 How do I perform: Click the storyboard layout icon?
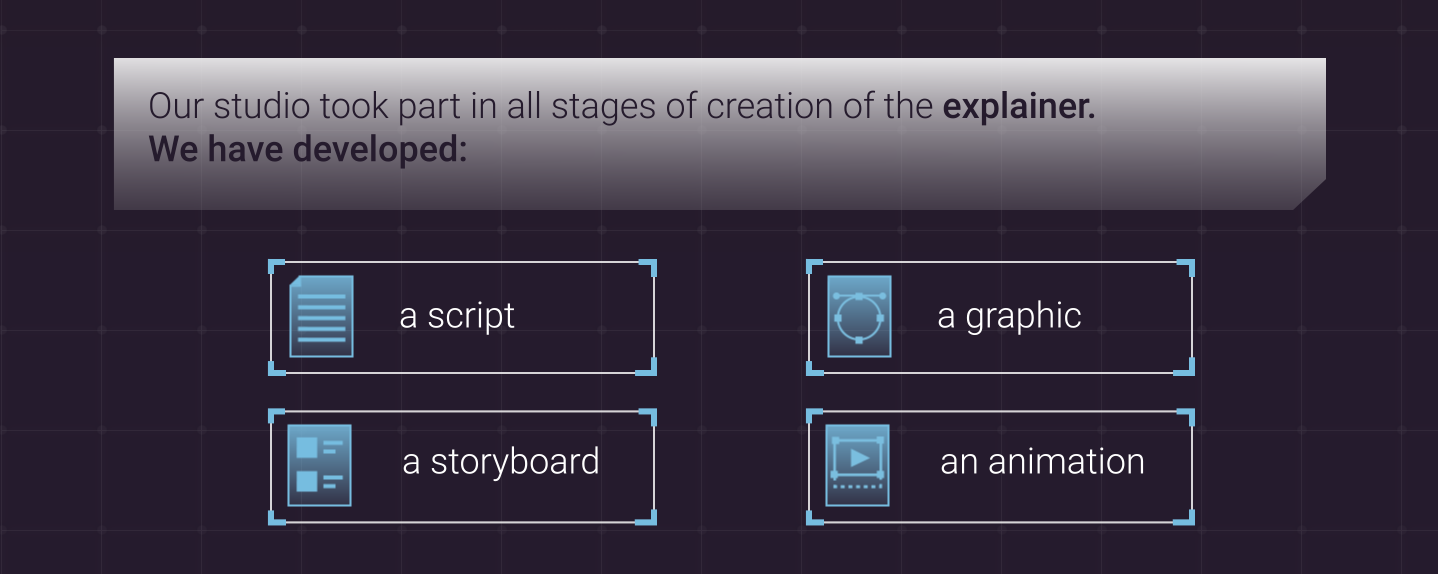(x=319, y=465)
